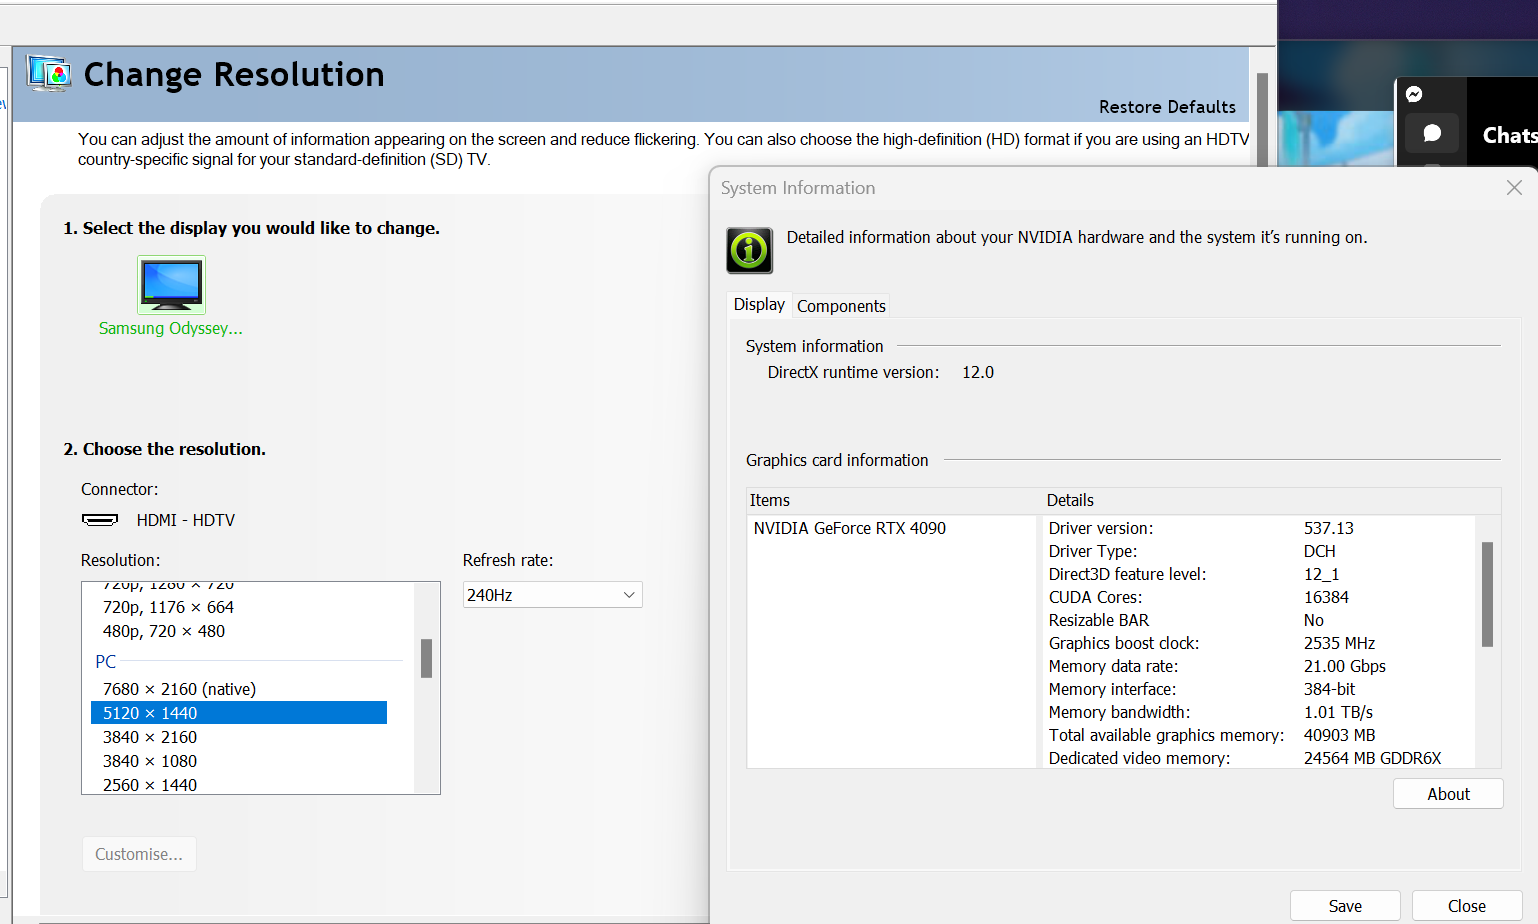Click Direct3D feature level value 12_1
The image size is (1538, 924).
click(1321, 574)
